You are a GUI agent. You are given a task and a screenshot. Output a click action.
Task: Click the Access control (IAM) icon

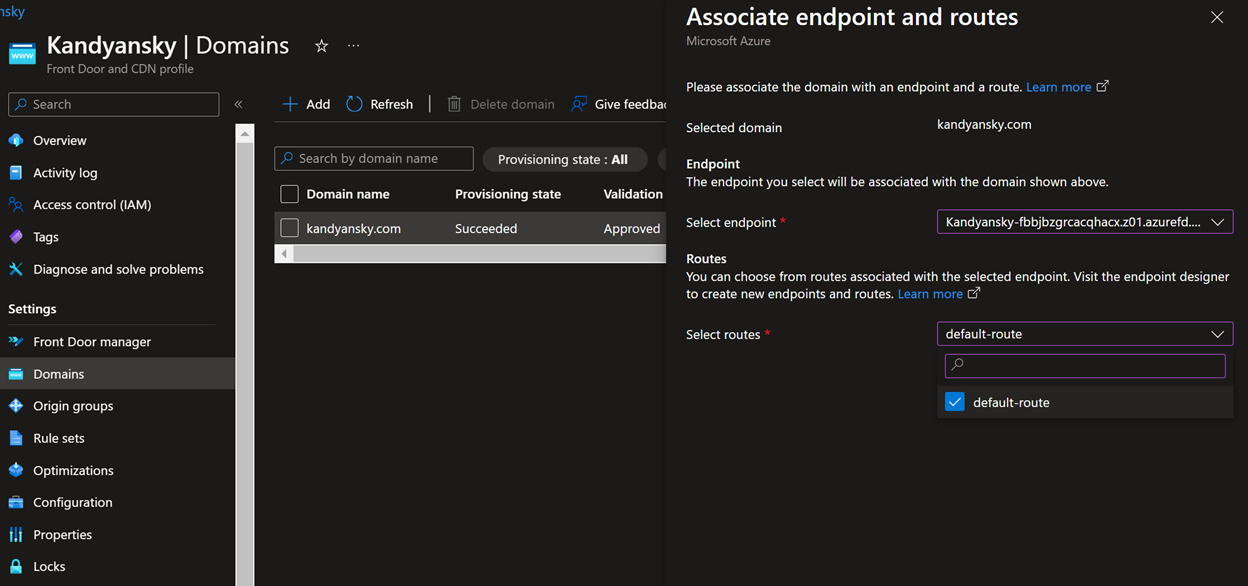coord(16,205)
